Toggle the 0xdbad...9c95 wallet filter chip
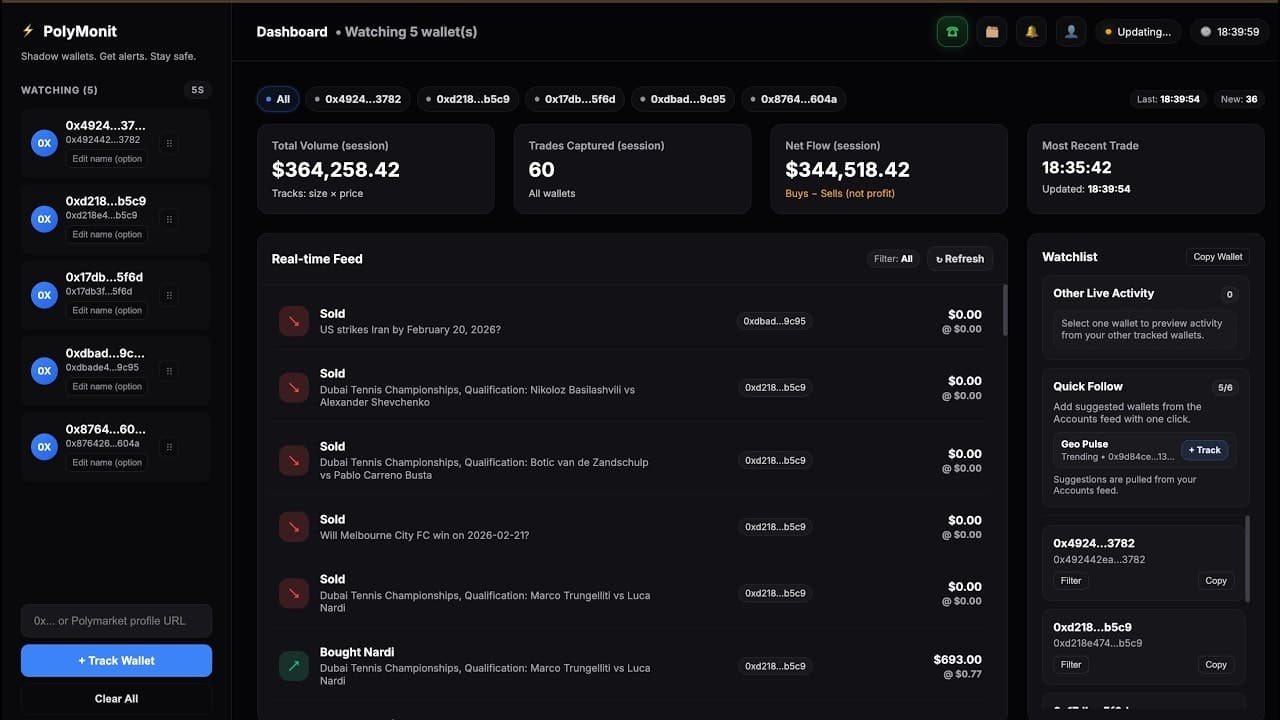 click(683, 99)
